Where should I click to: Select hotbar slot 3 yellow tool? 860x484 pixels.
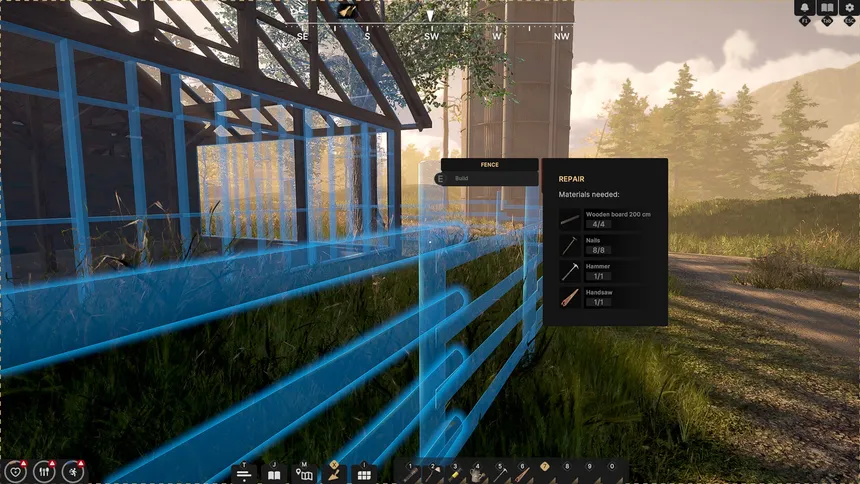pos(455,473)
